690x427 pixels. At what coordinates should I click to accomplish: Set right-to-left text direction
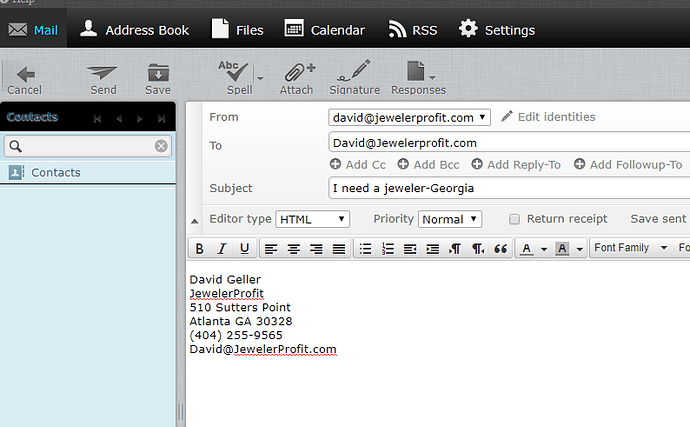point(478,249)
